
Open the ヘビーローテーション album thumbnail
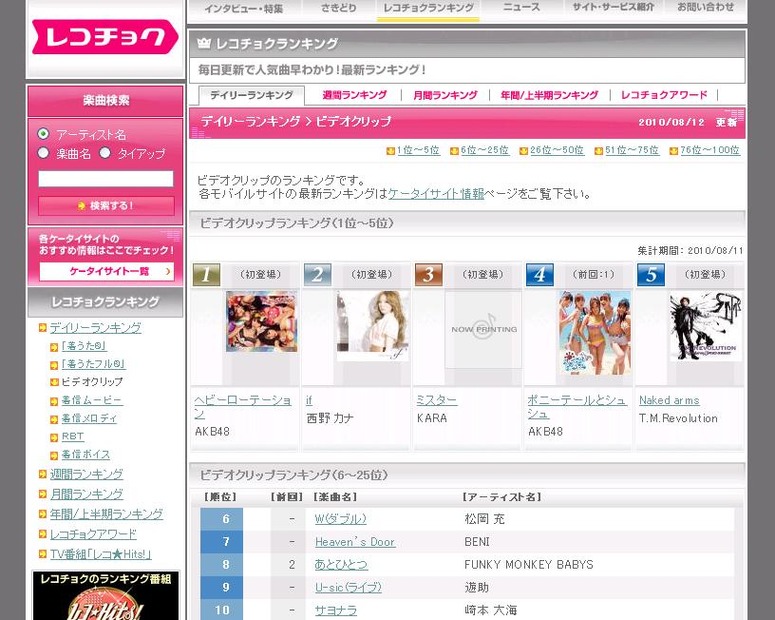(261, 321)
